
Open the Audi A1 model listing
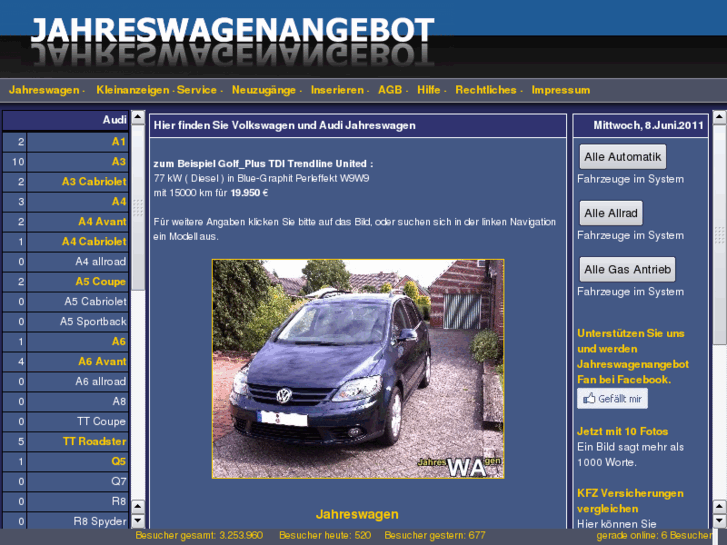point(119,141)
